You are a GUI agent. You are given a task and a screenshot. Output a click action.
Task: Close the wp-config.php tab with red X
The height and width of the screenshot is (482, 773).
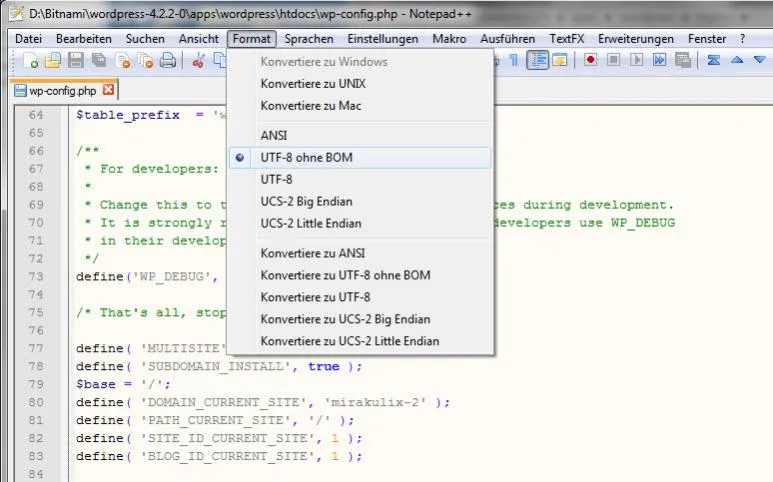click(x=108, y=90)
